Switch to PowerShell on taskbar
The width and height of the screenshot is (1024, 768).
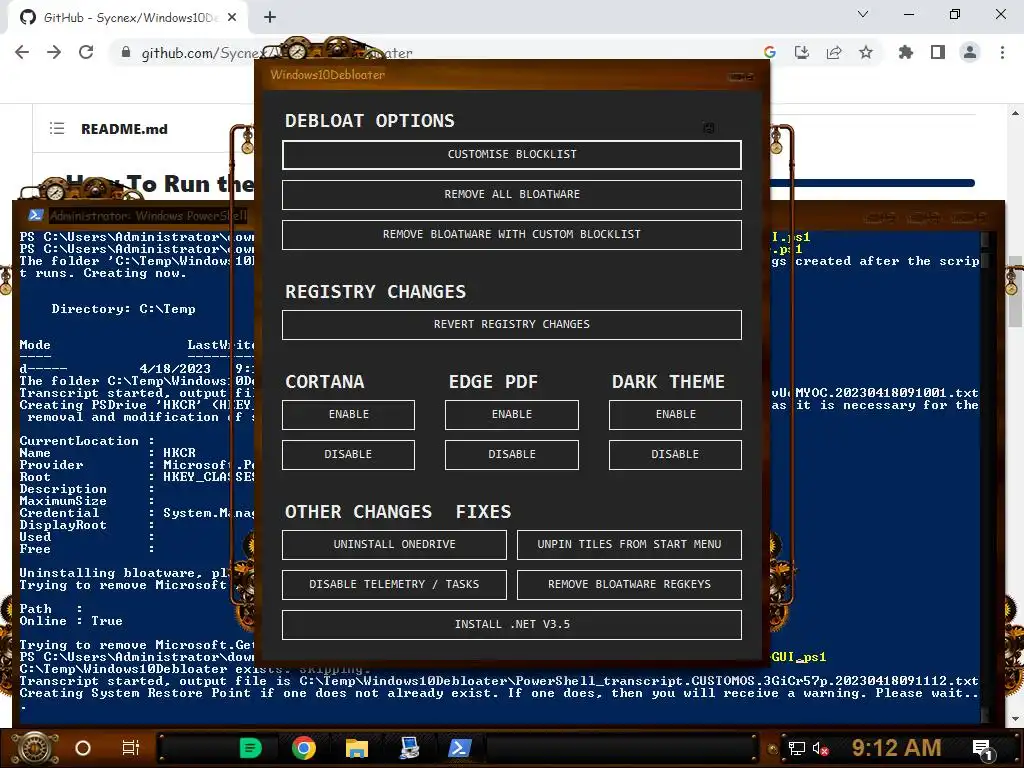(x=460, y=748)
